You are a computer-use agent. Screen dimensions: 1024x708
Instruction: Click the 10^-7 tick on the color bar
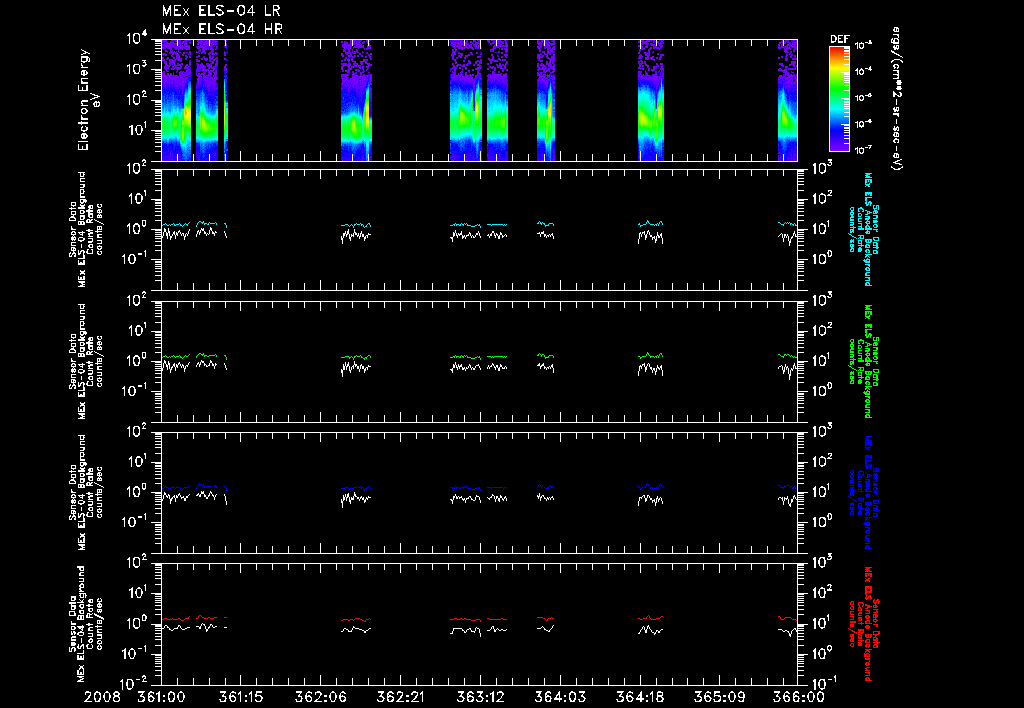point(863,150)
